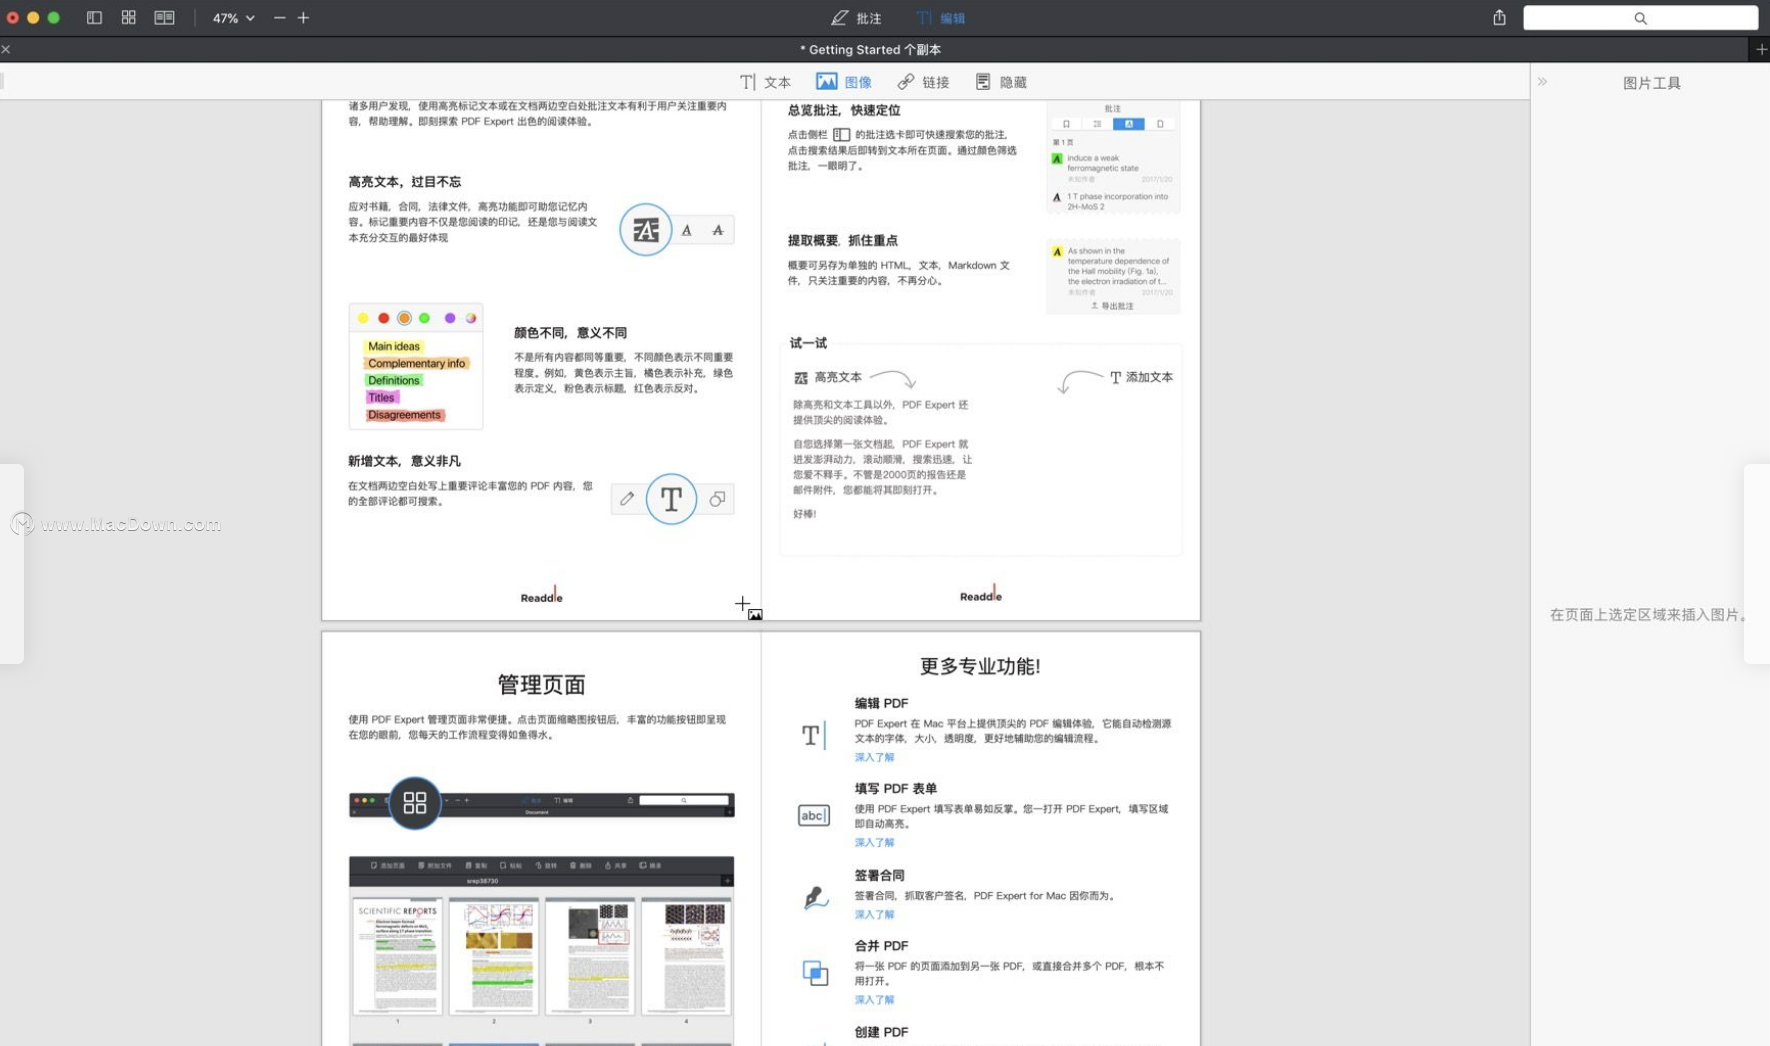Open 深入了解 under 编辑 PDF
The height and width of the screenshot is (1046, 1770).
874,757
